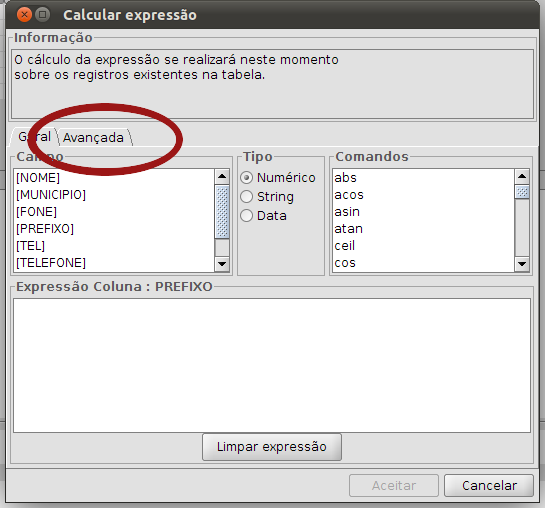Click the Comandos list scroll down arrow

(x=522, y=264)
